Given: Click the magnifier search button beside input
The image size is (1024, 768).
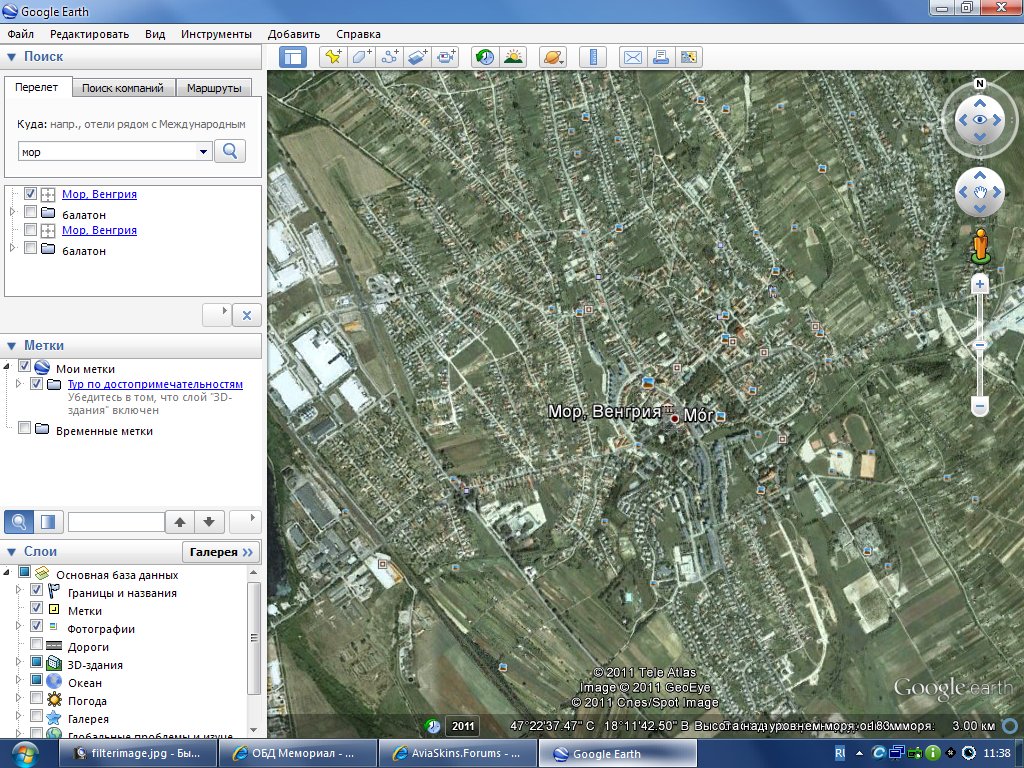Looking at the screenshot, I should click(230, 152).
